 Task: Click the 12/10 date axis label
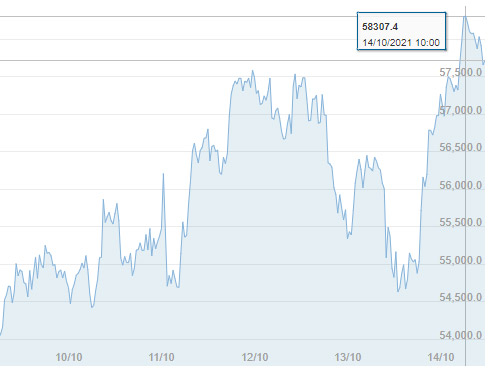[255, 357]
